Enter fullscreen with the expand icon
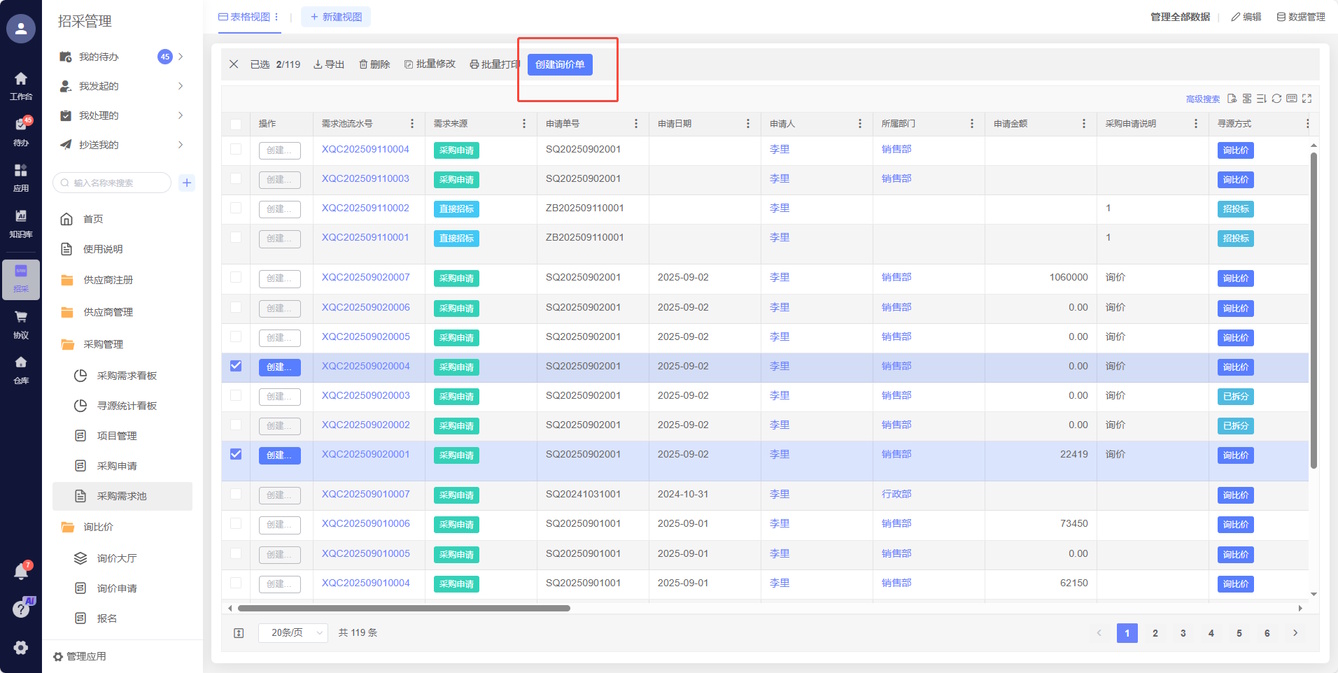 pyautogui.click(x=1307, y=99)
